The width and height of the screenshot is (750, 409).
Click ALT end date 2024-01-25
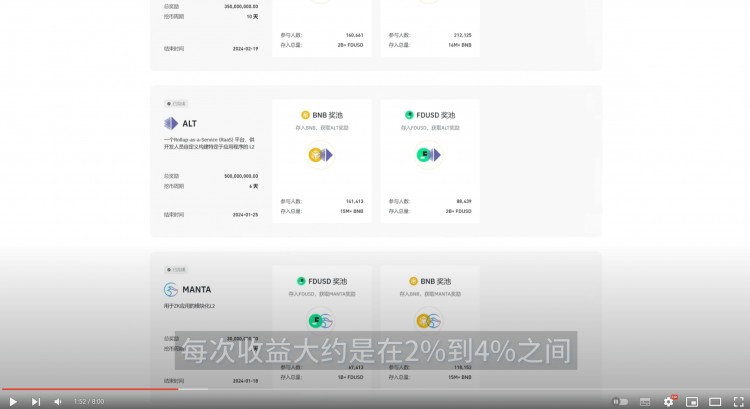pos(245,215)
